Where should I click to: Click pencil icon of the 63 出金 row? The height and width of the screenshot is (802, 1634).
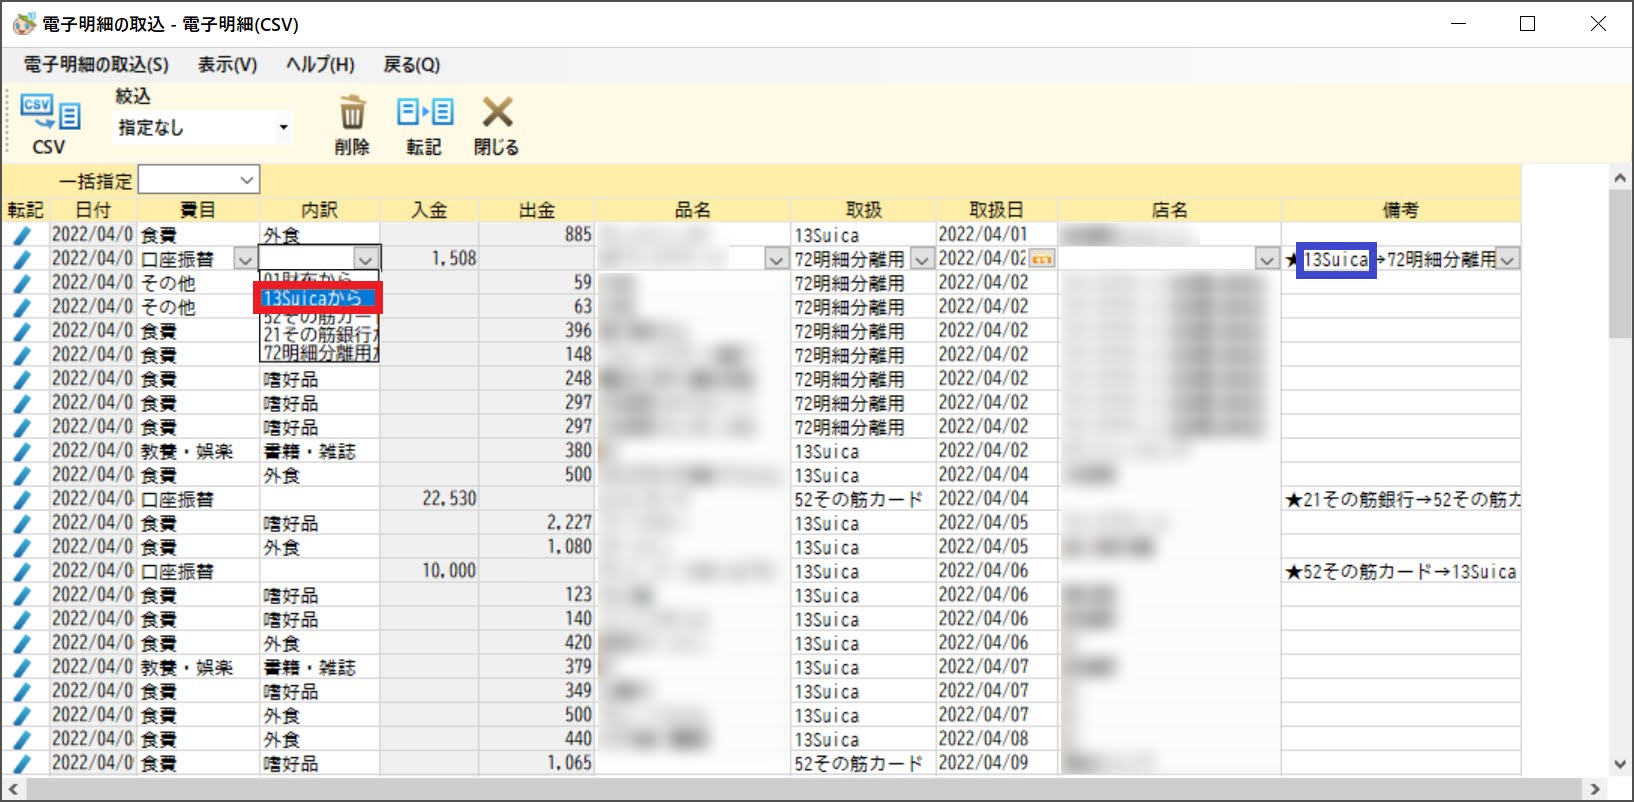22,307
